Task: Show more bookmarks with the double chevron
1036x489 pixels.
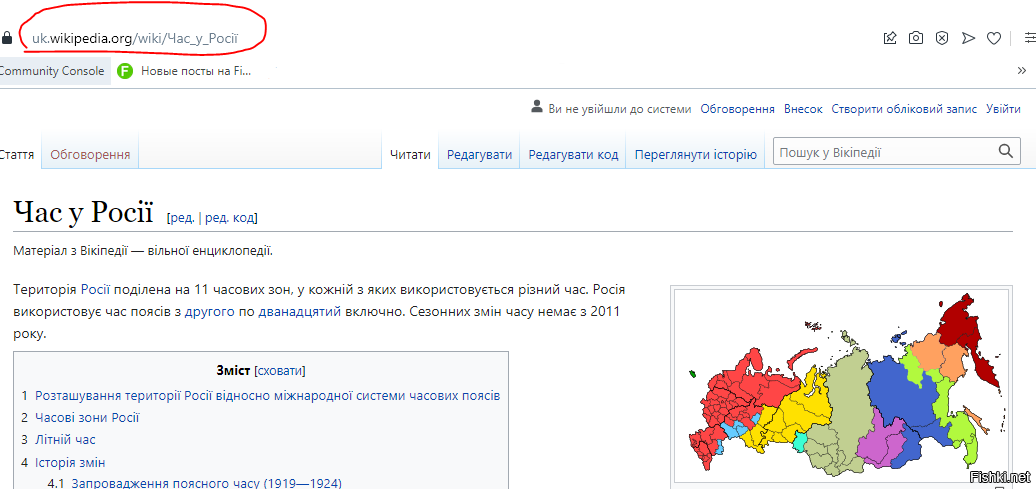Action: 1021,71
